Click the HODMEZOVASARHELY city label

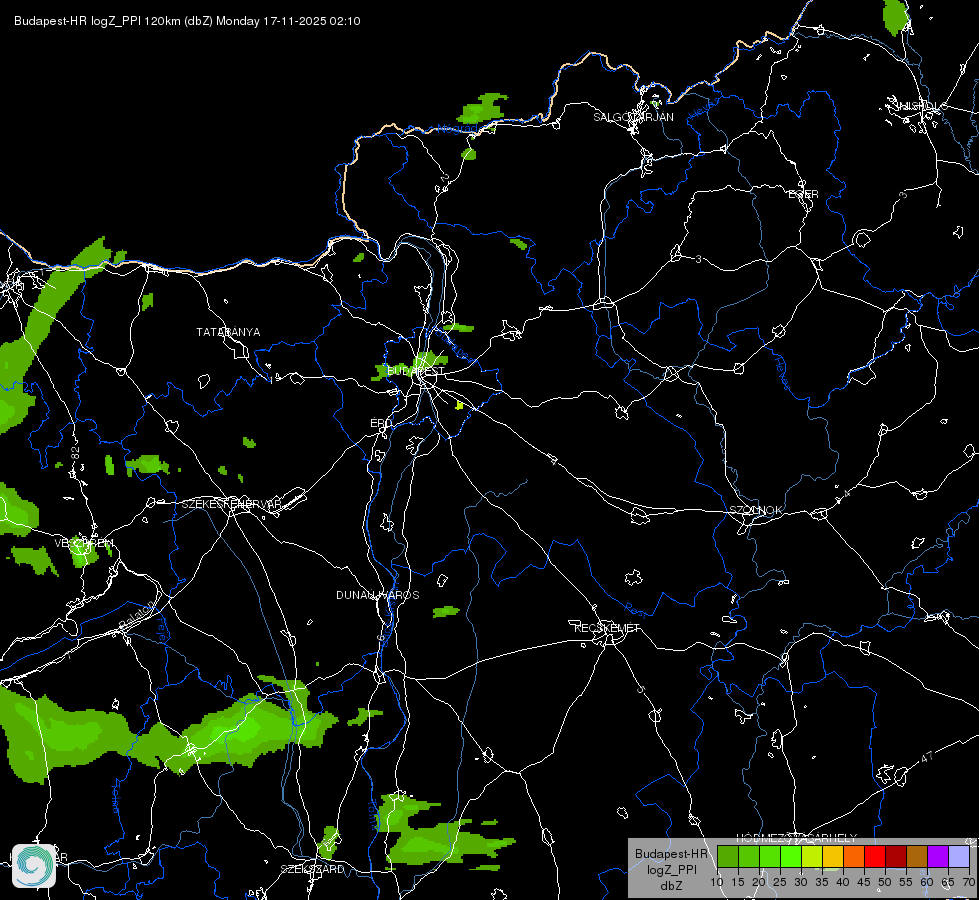coord(797,838)
